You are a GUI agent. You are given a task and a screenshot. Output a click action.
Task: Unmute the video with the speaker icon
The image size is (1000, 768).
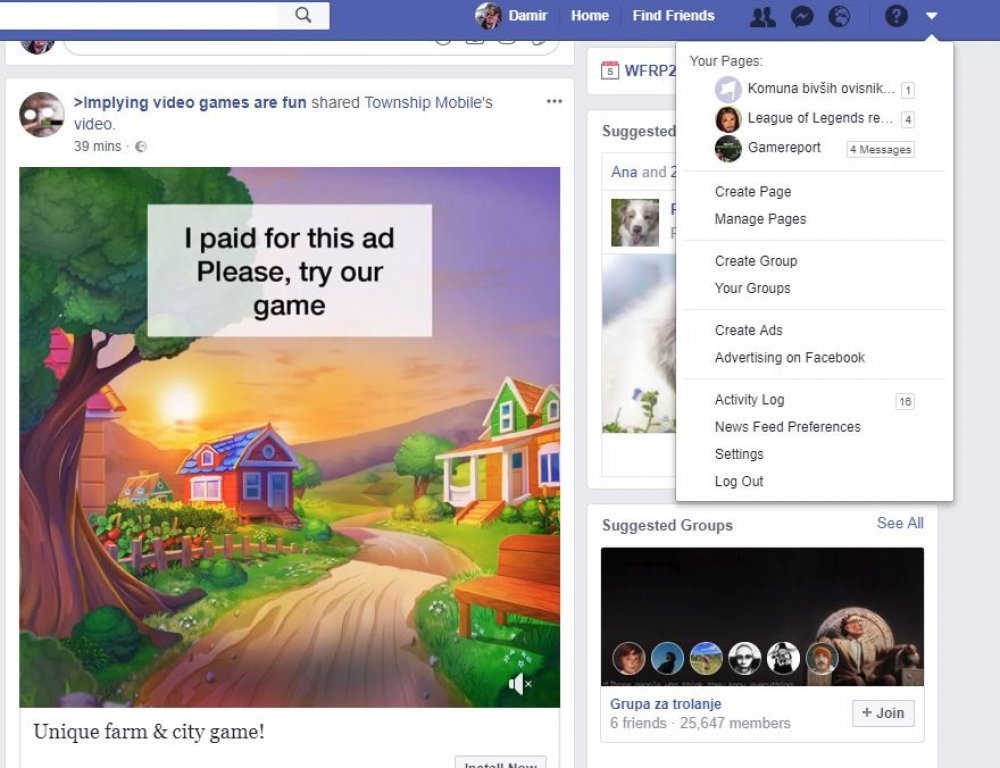pos(520,684)
